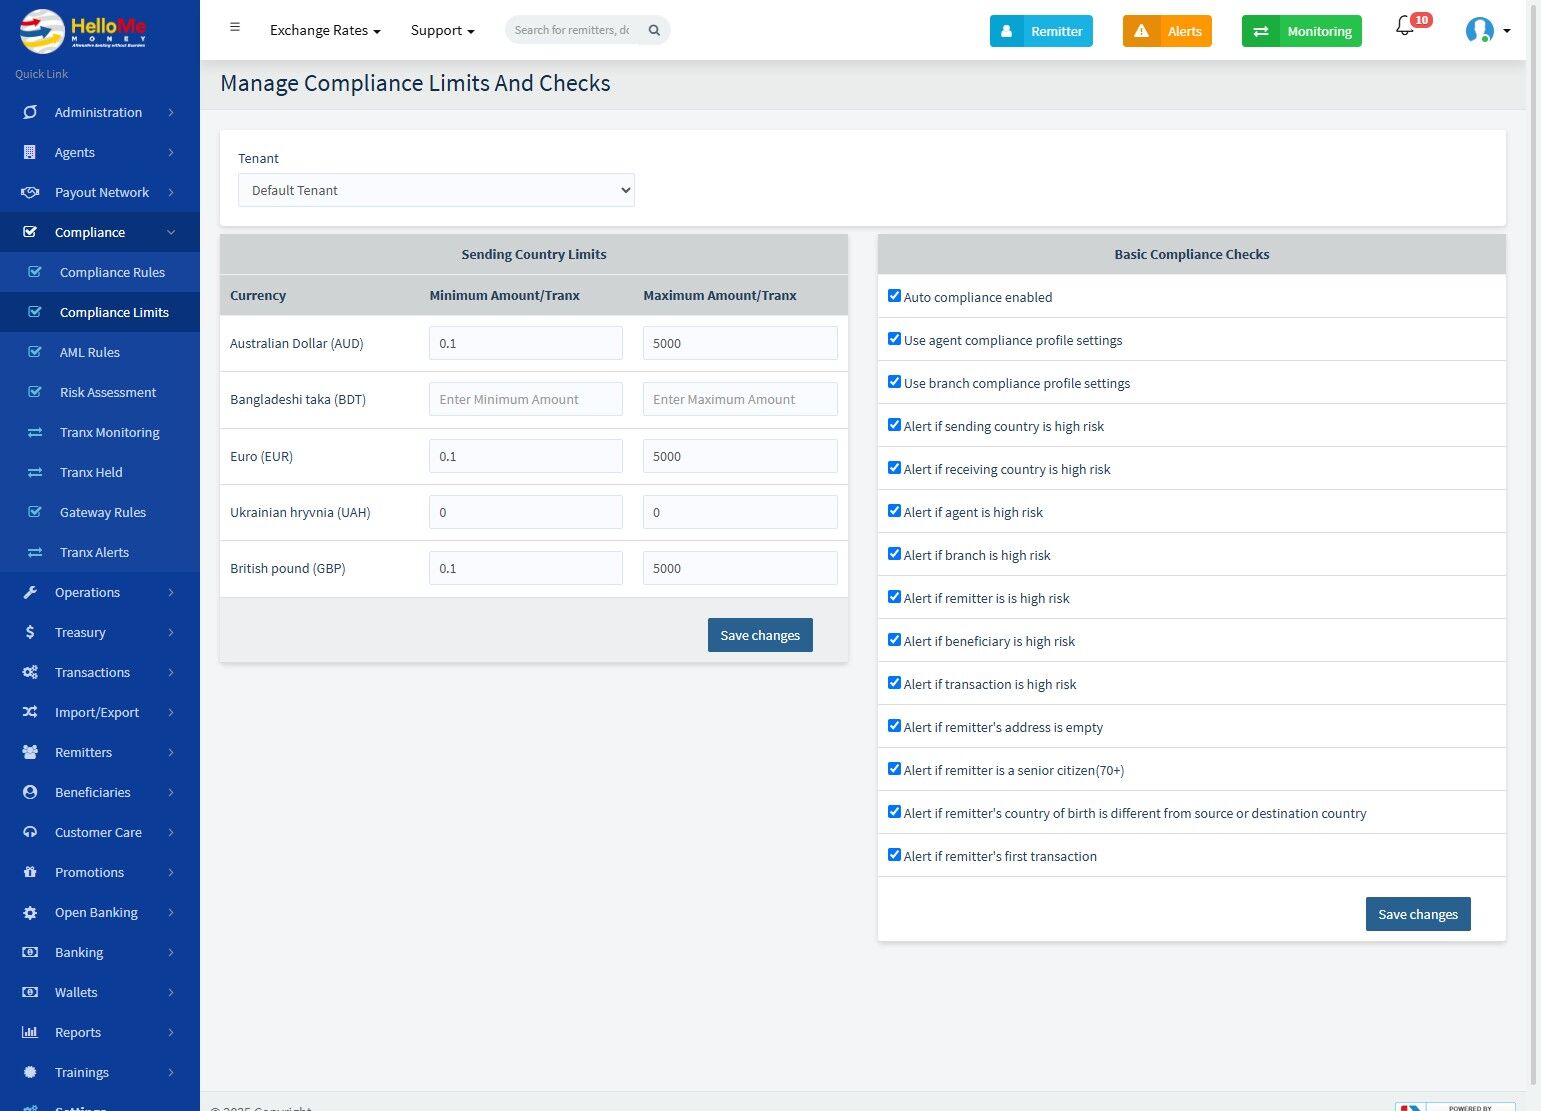
Task: Toggle Alert if agent is high risk
Action: [894, 511]
